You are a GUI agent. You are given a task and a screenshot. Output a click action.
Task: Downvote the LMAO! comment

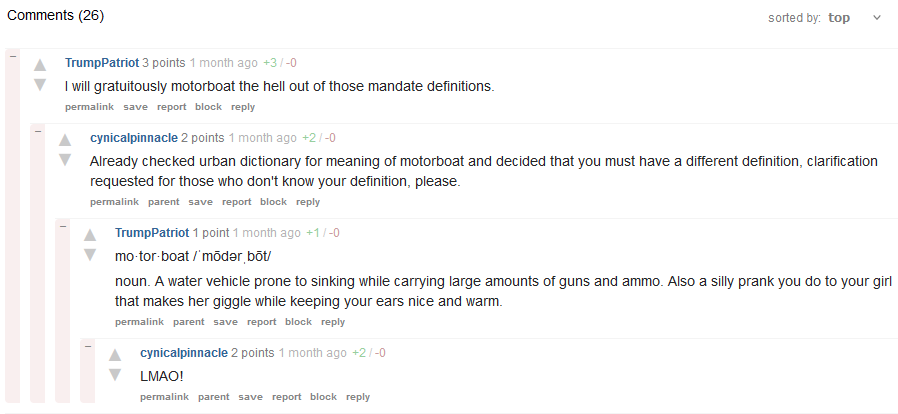tap(115, 375)
